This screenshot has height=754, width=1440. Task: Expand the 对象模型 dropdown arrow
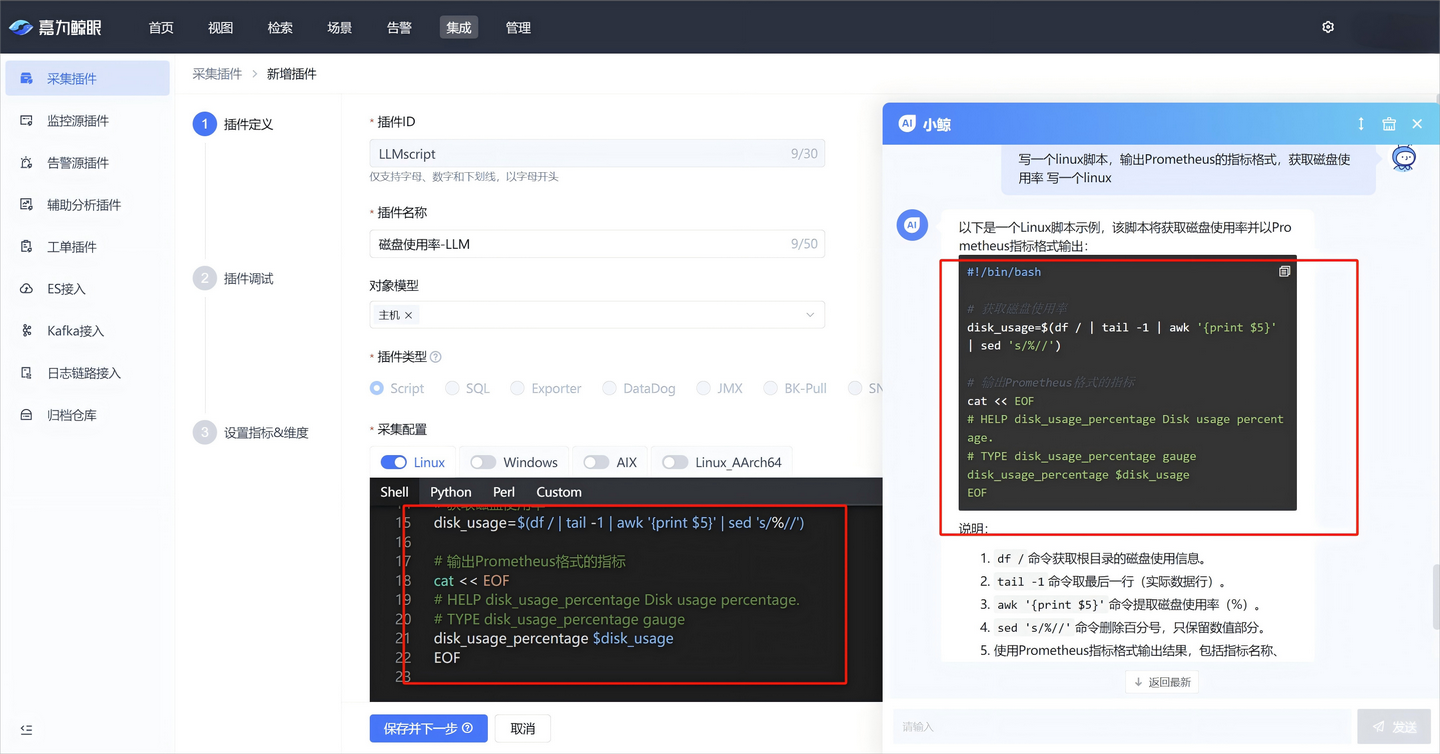pos(810,315)
